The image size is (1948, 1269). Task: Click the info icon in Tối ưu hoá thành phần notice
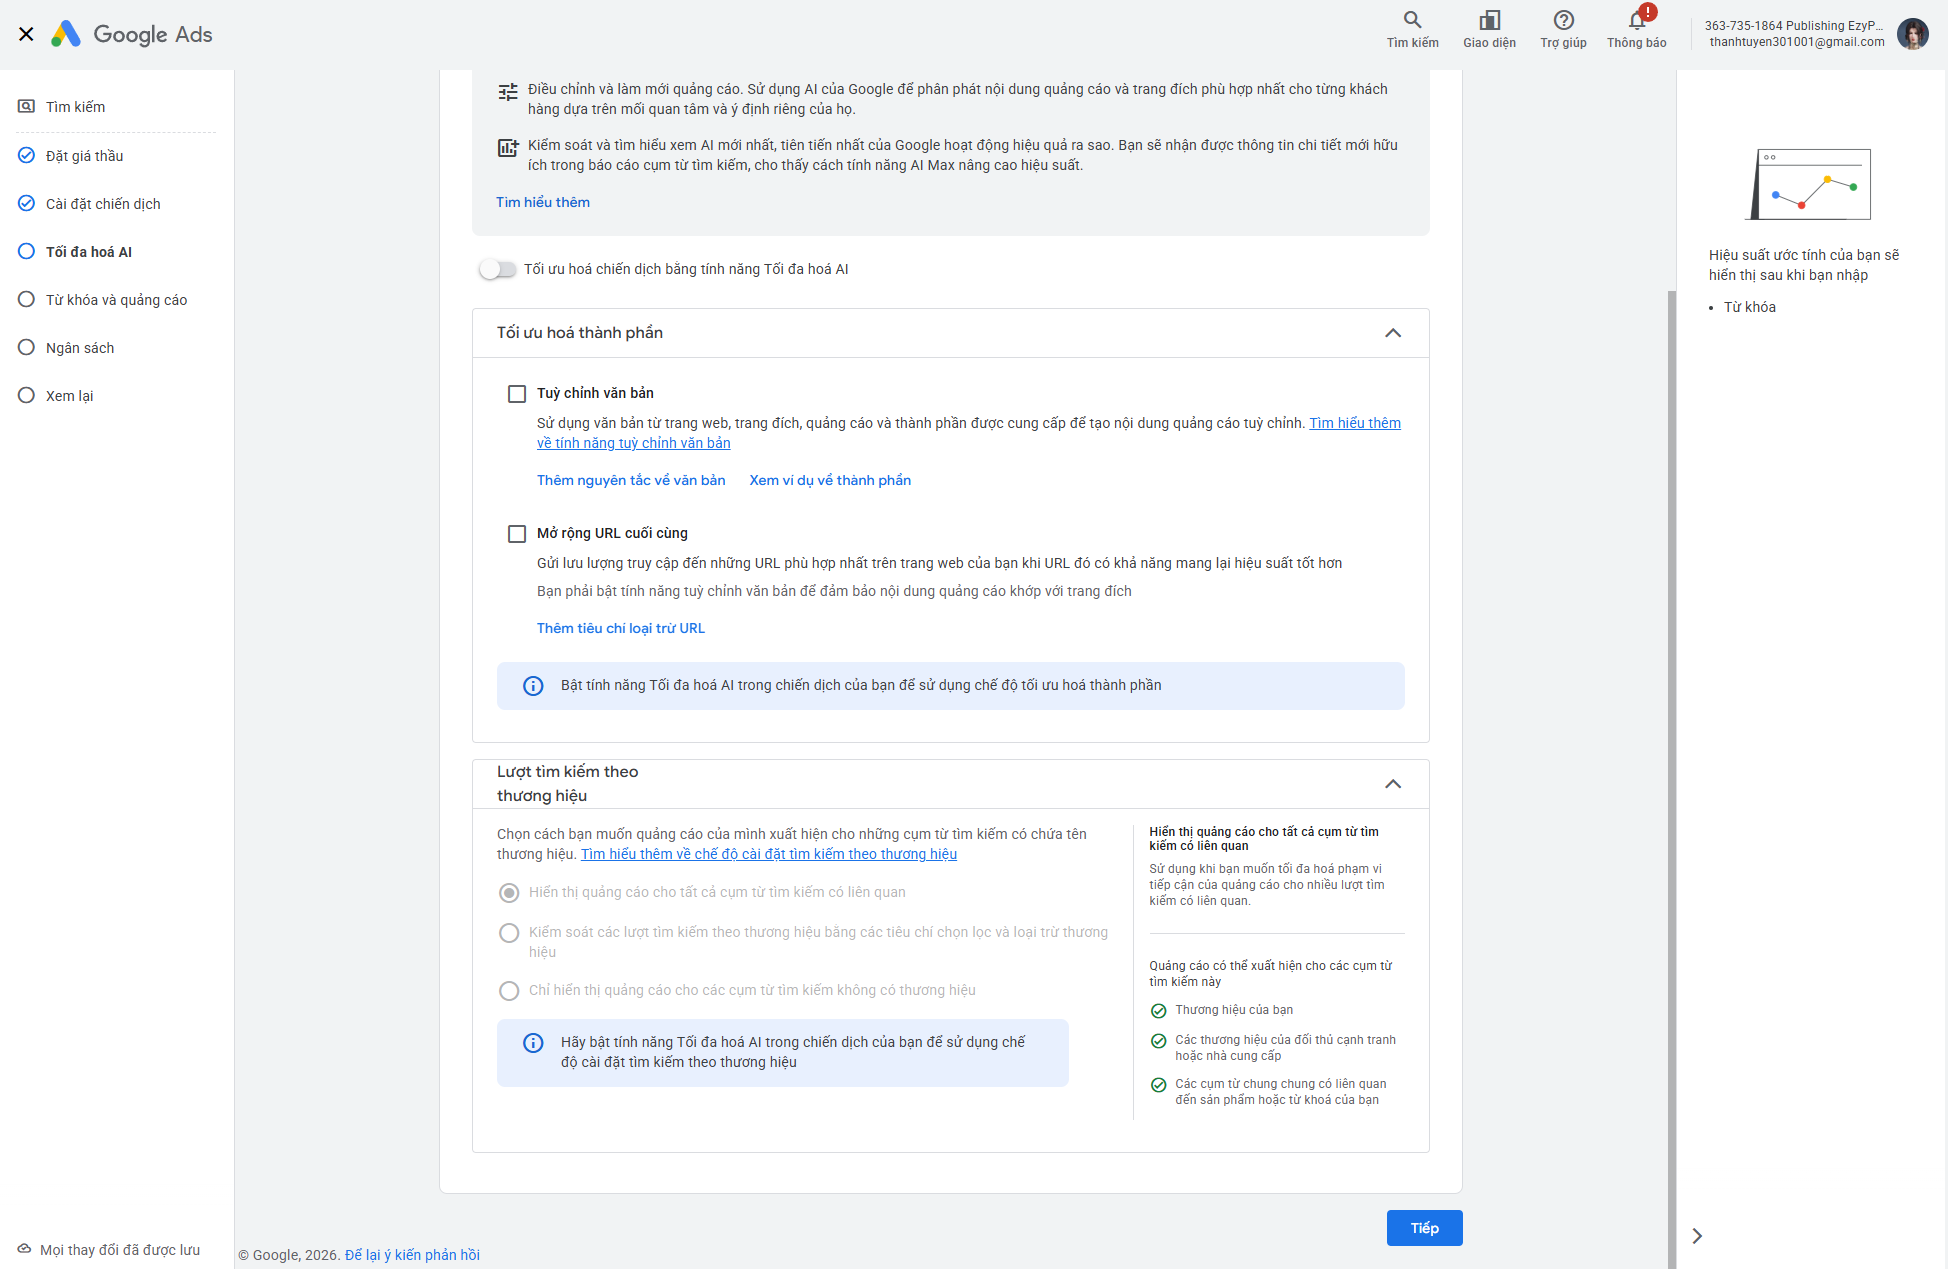(x=533, y=686)
